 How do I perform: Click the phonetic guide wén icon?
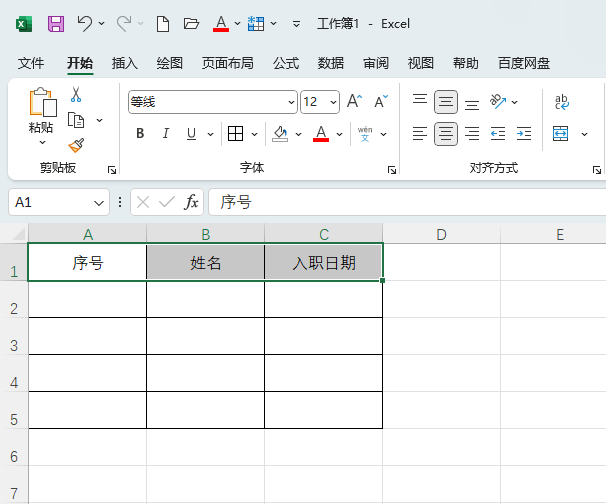click(x=365, y=134)
